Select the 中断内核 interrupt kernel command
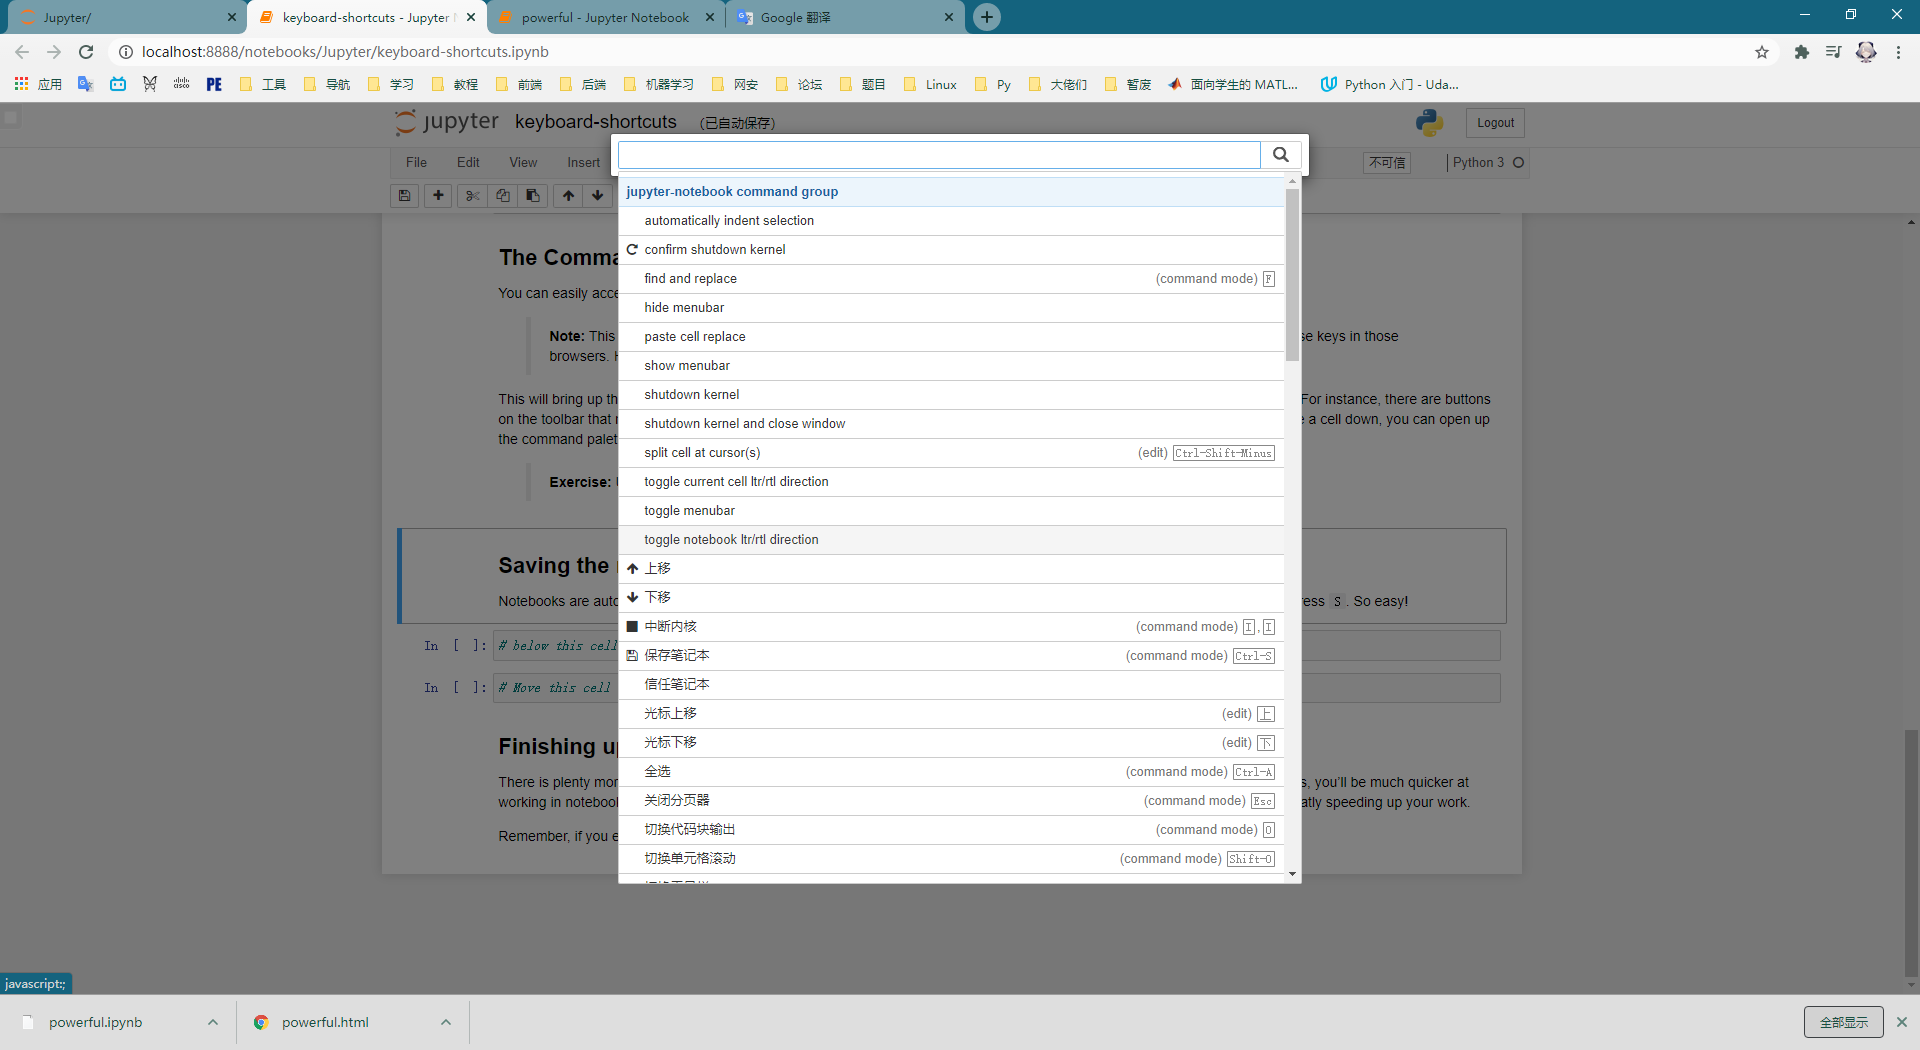The width and height of the screenshot is (1920, 1050). pos(951,627)
